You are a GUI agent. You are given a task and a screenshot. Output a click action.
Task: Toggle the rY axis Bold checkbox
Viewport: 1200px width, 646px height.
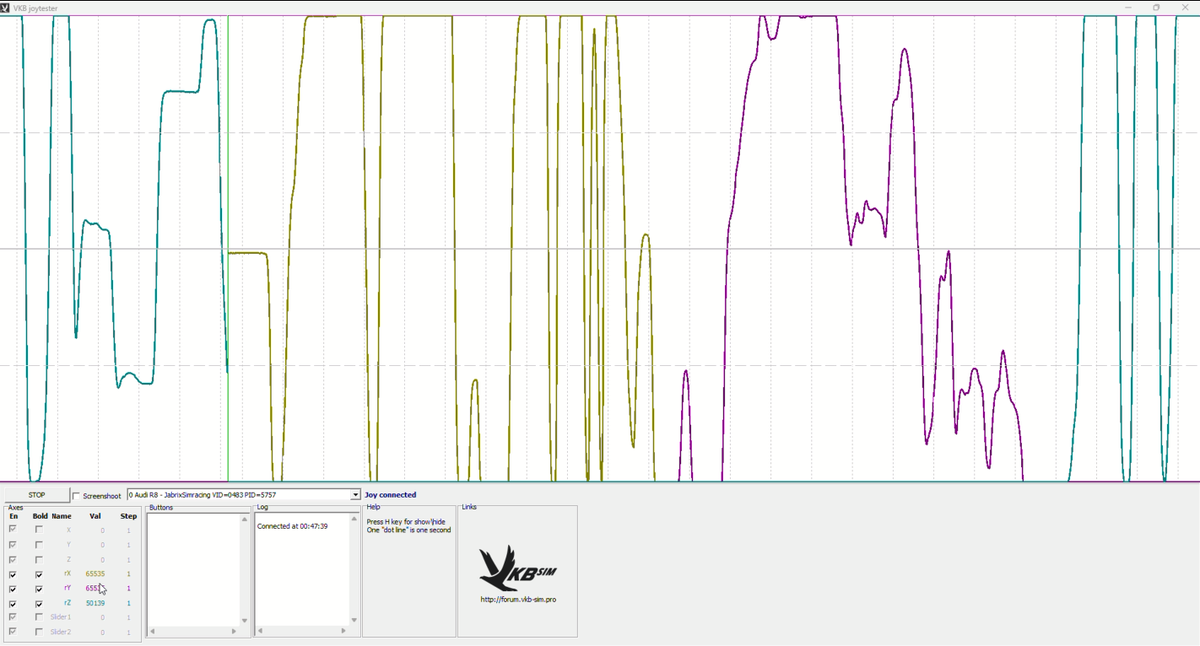point(39,589)
